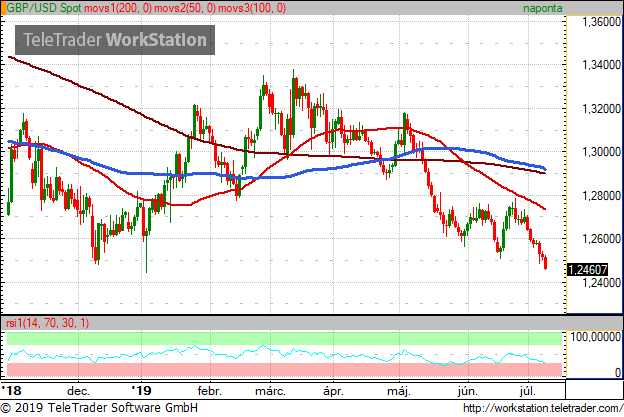
Task: Click the RSI overbought green band
Action: click(284, 339)
